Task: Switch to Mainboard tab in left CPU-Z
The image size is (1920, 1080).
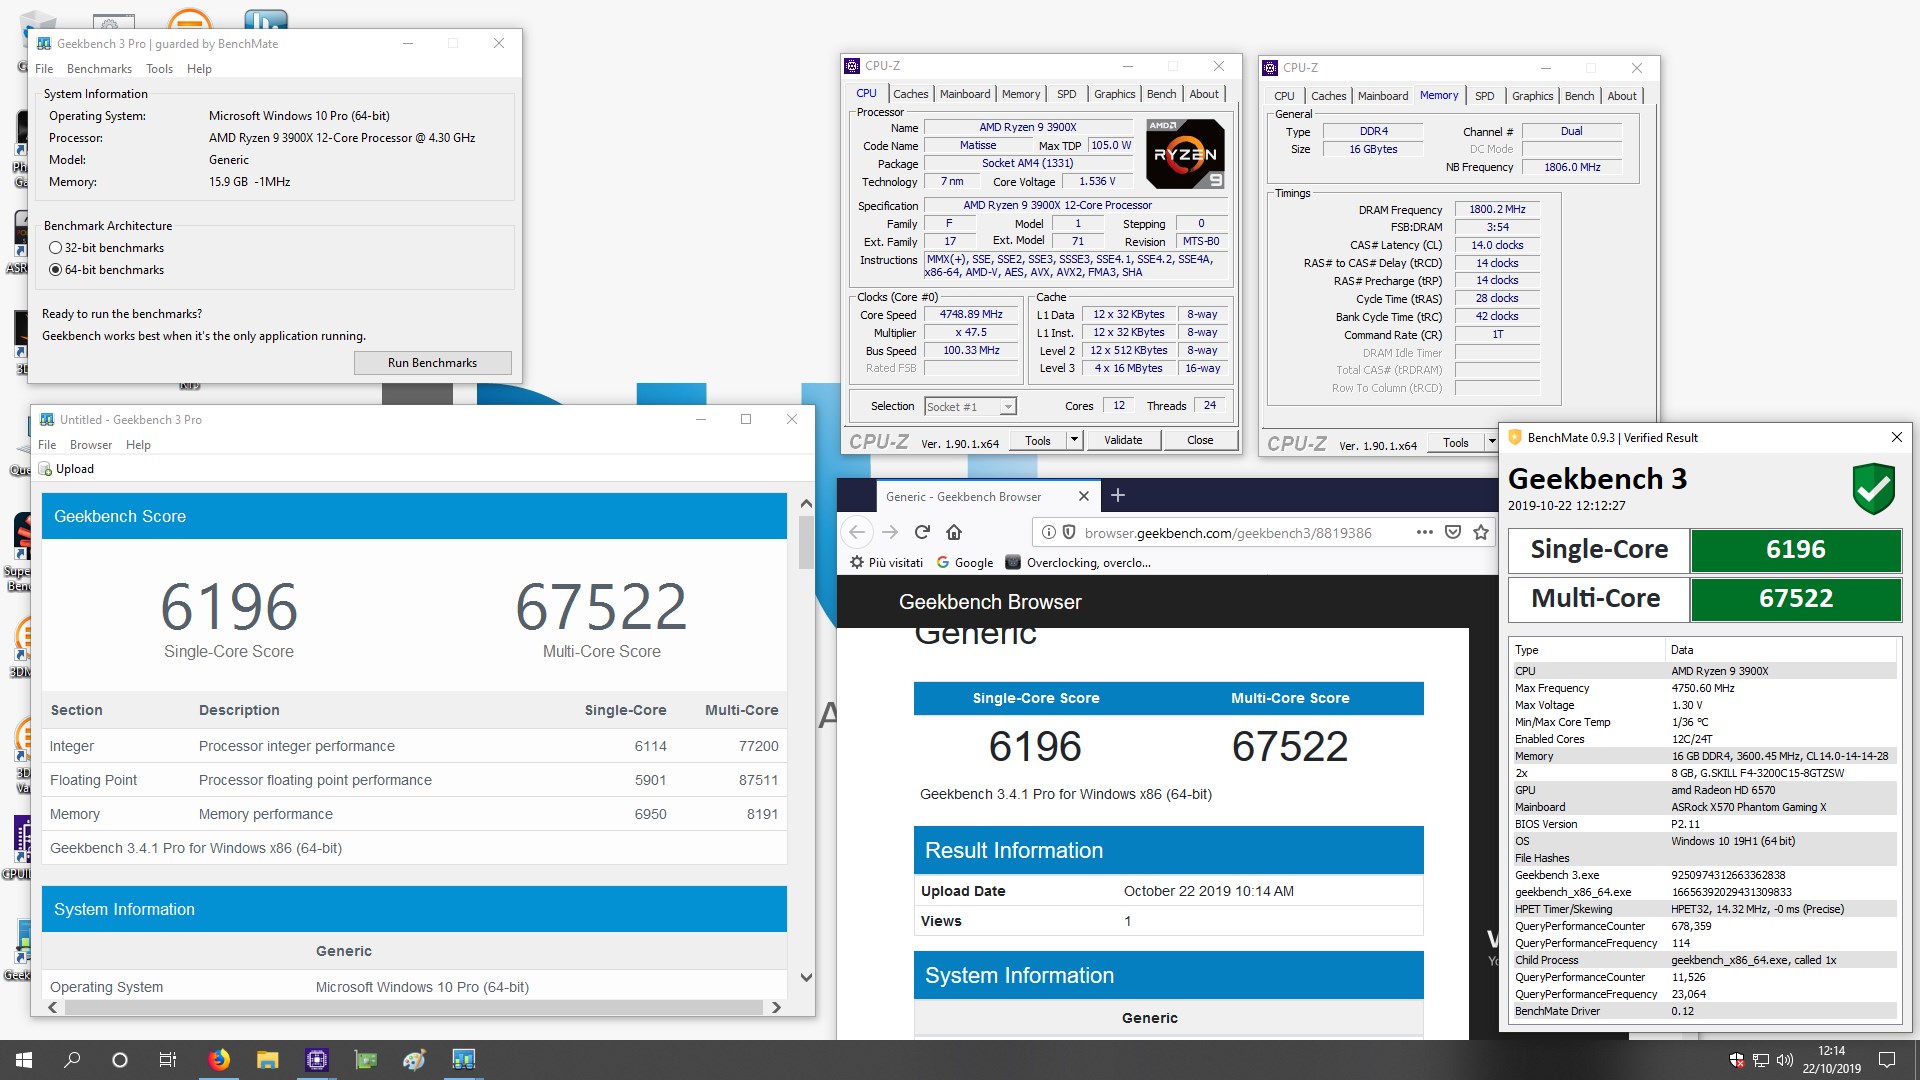Action: (x=965, y=94)
